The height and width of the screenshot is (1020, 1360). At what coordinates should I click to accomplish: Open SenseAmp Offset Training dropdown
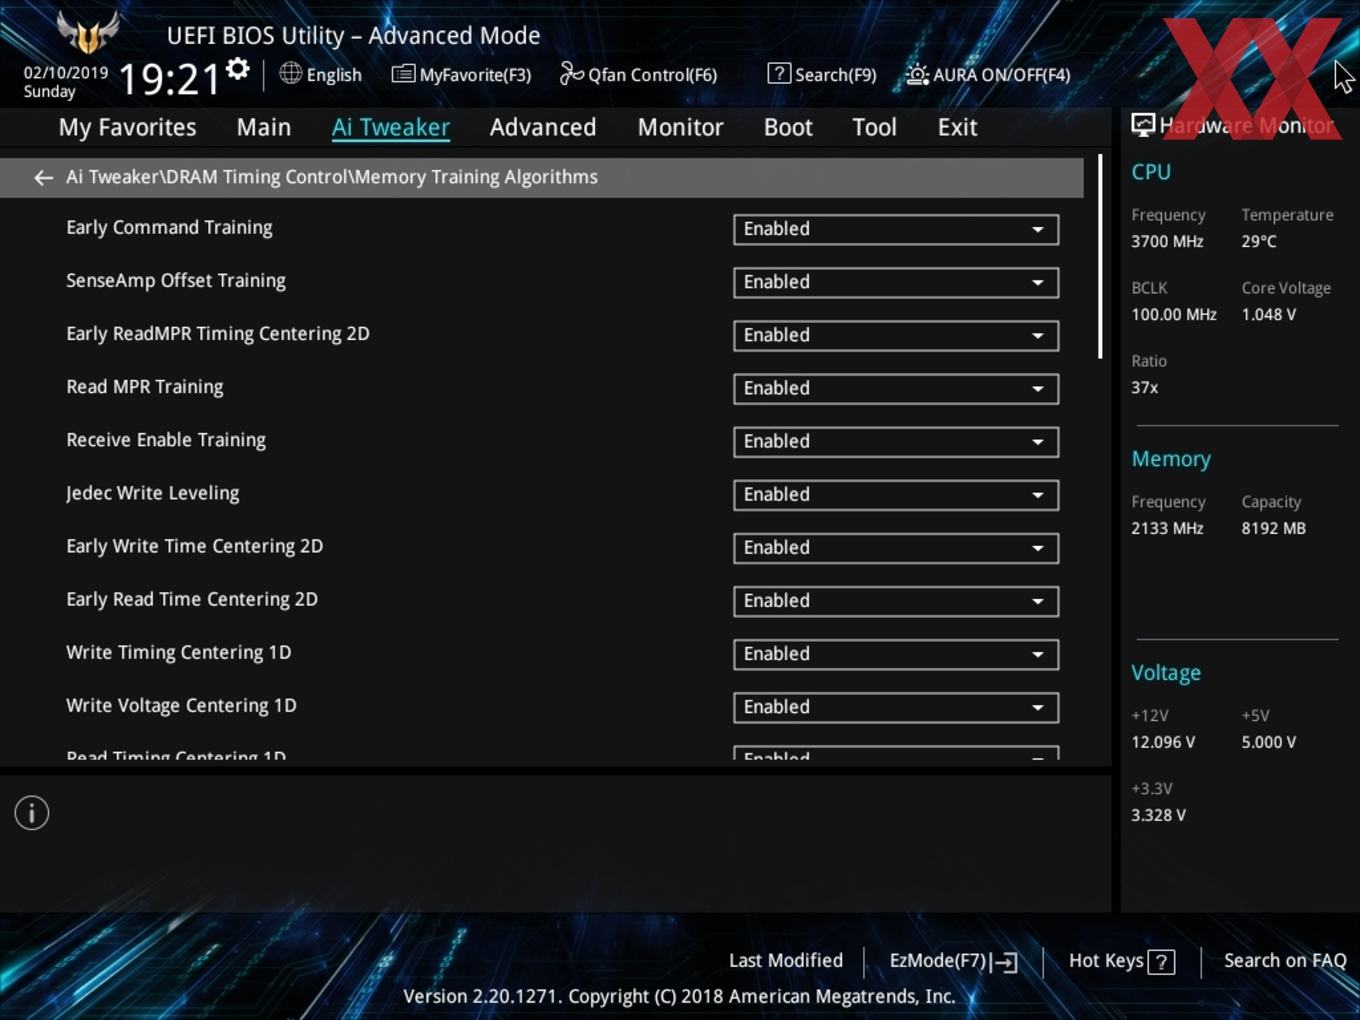[896, 282]
